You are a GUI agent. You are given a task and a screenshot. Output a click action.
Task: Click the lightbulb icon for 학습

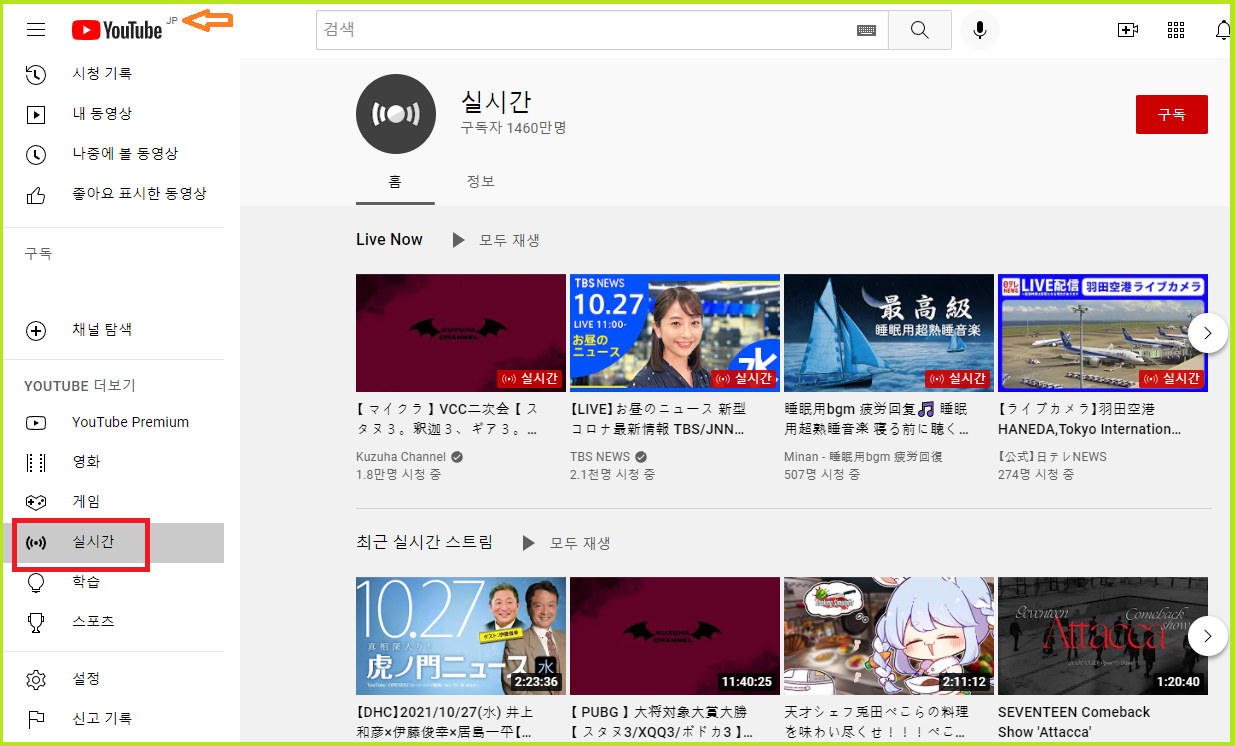36,582
